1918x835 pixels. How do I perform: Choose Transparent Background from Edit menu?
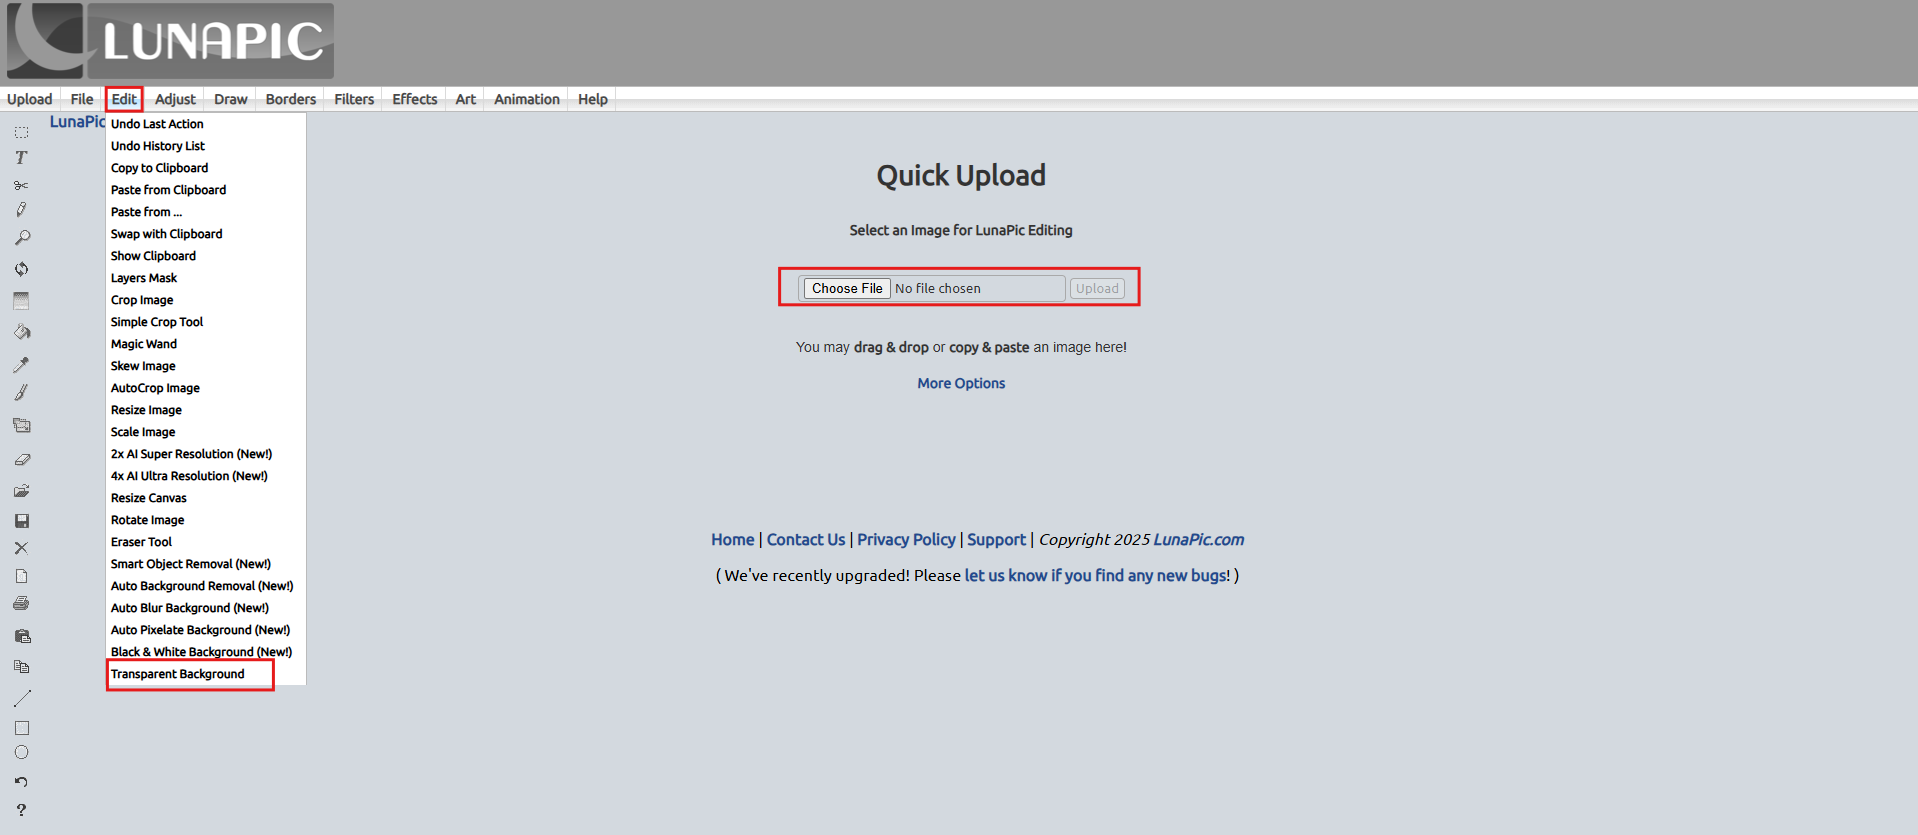178,674
